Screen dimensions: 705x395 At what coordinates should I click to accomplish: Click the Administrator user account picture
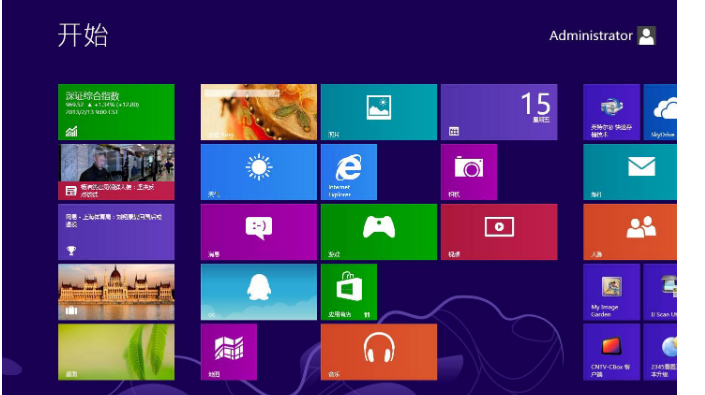pyautogui.click(x=647, y=36)
